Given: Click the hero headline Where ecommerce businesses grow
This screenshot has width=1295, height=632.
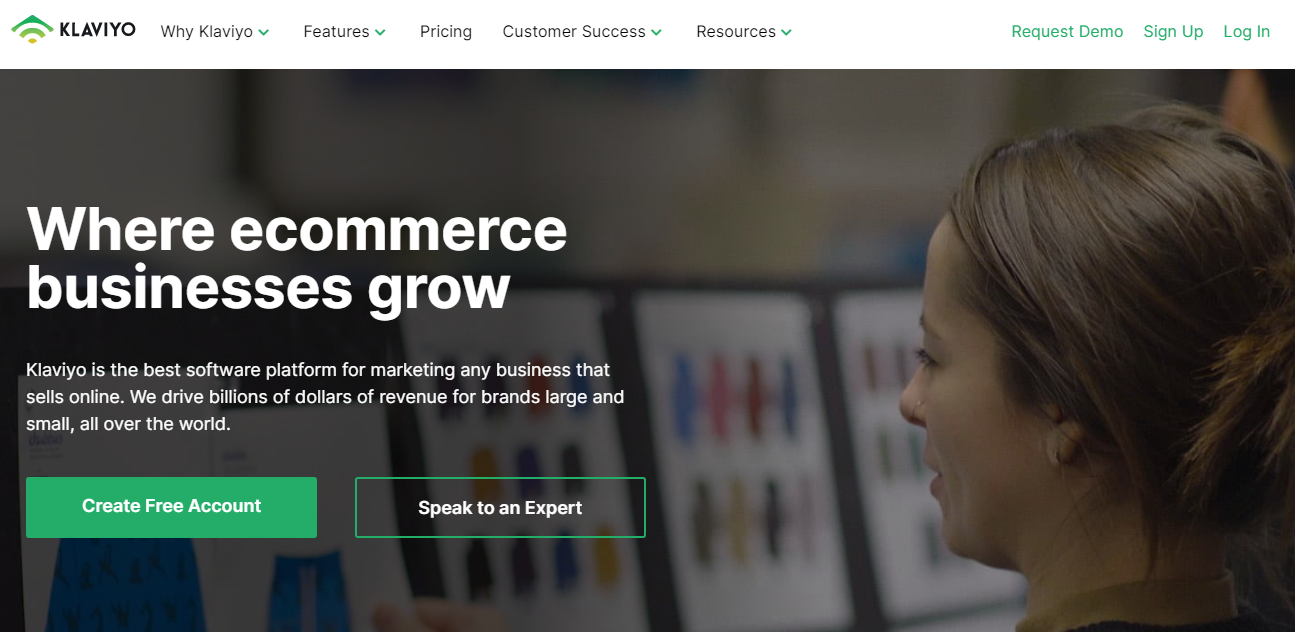Looking at the screenshot, I should point(297,258).
